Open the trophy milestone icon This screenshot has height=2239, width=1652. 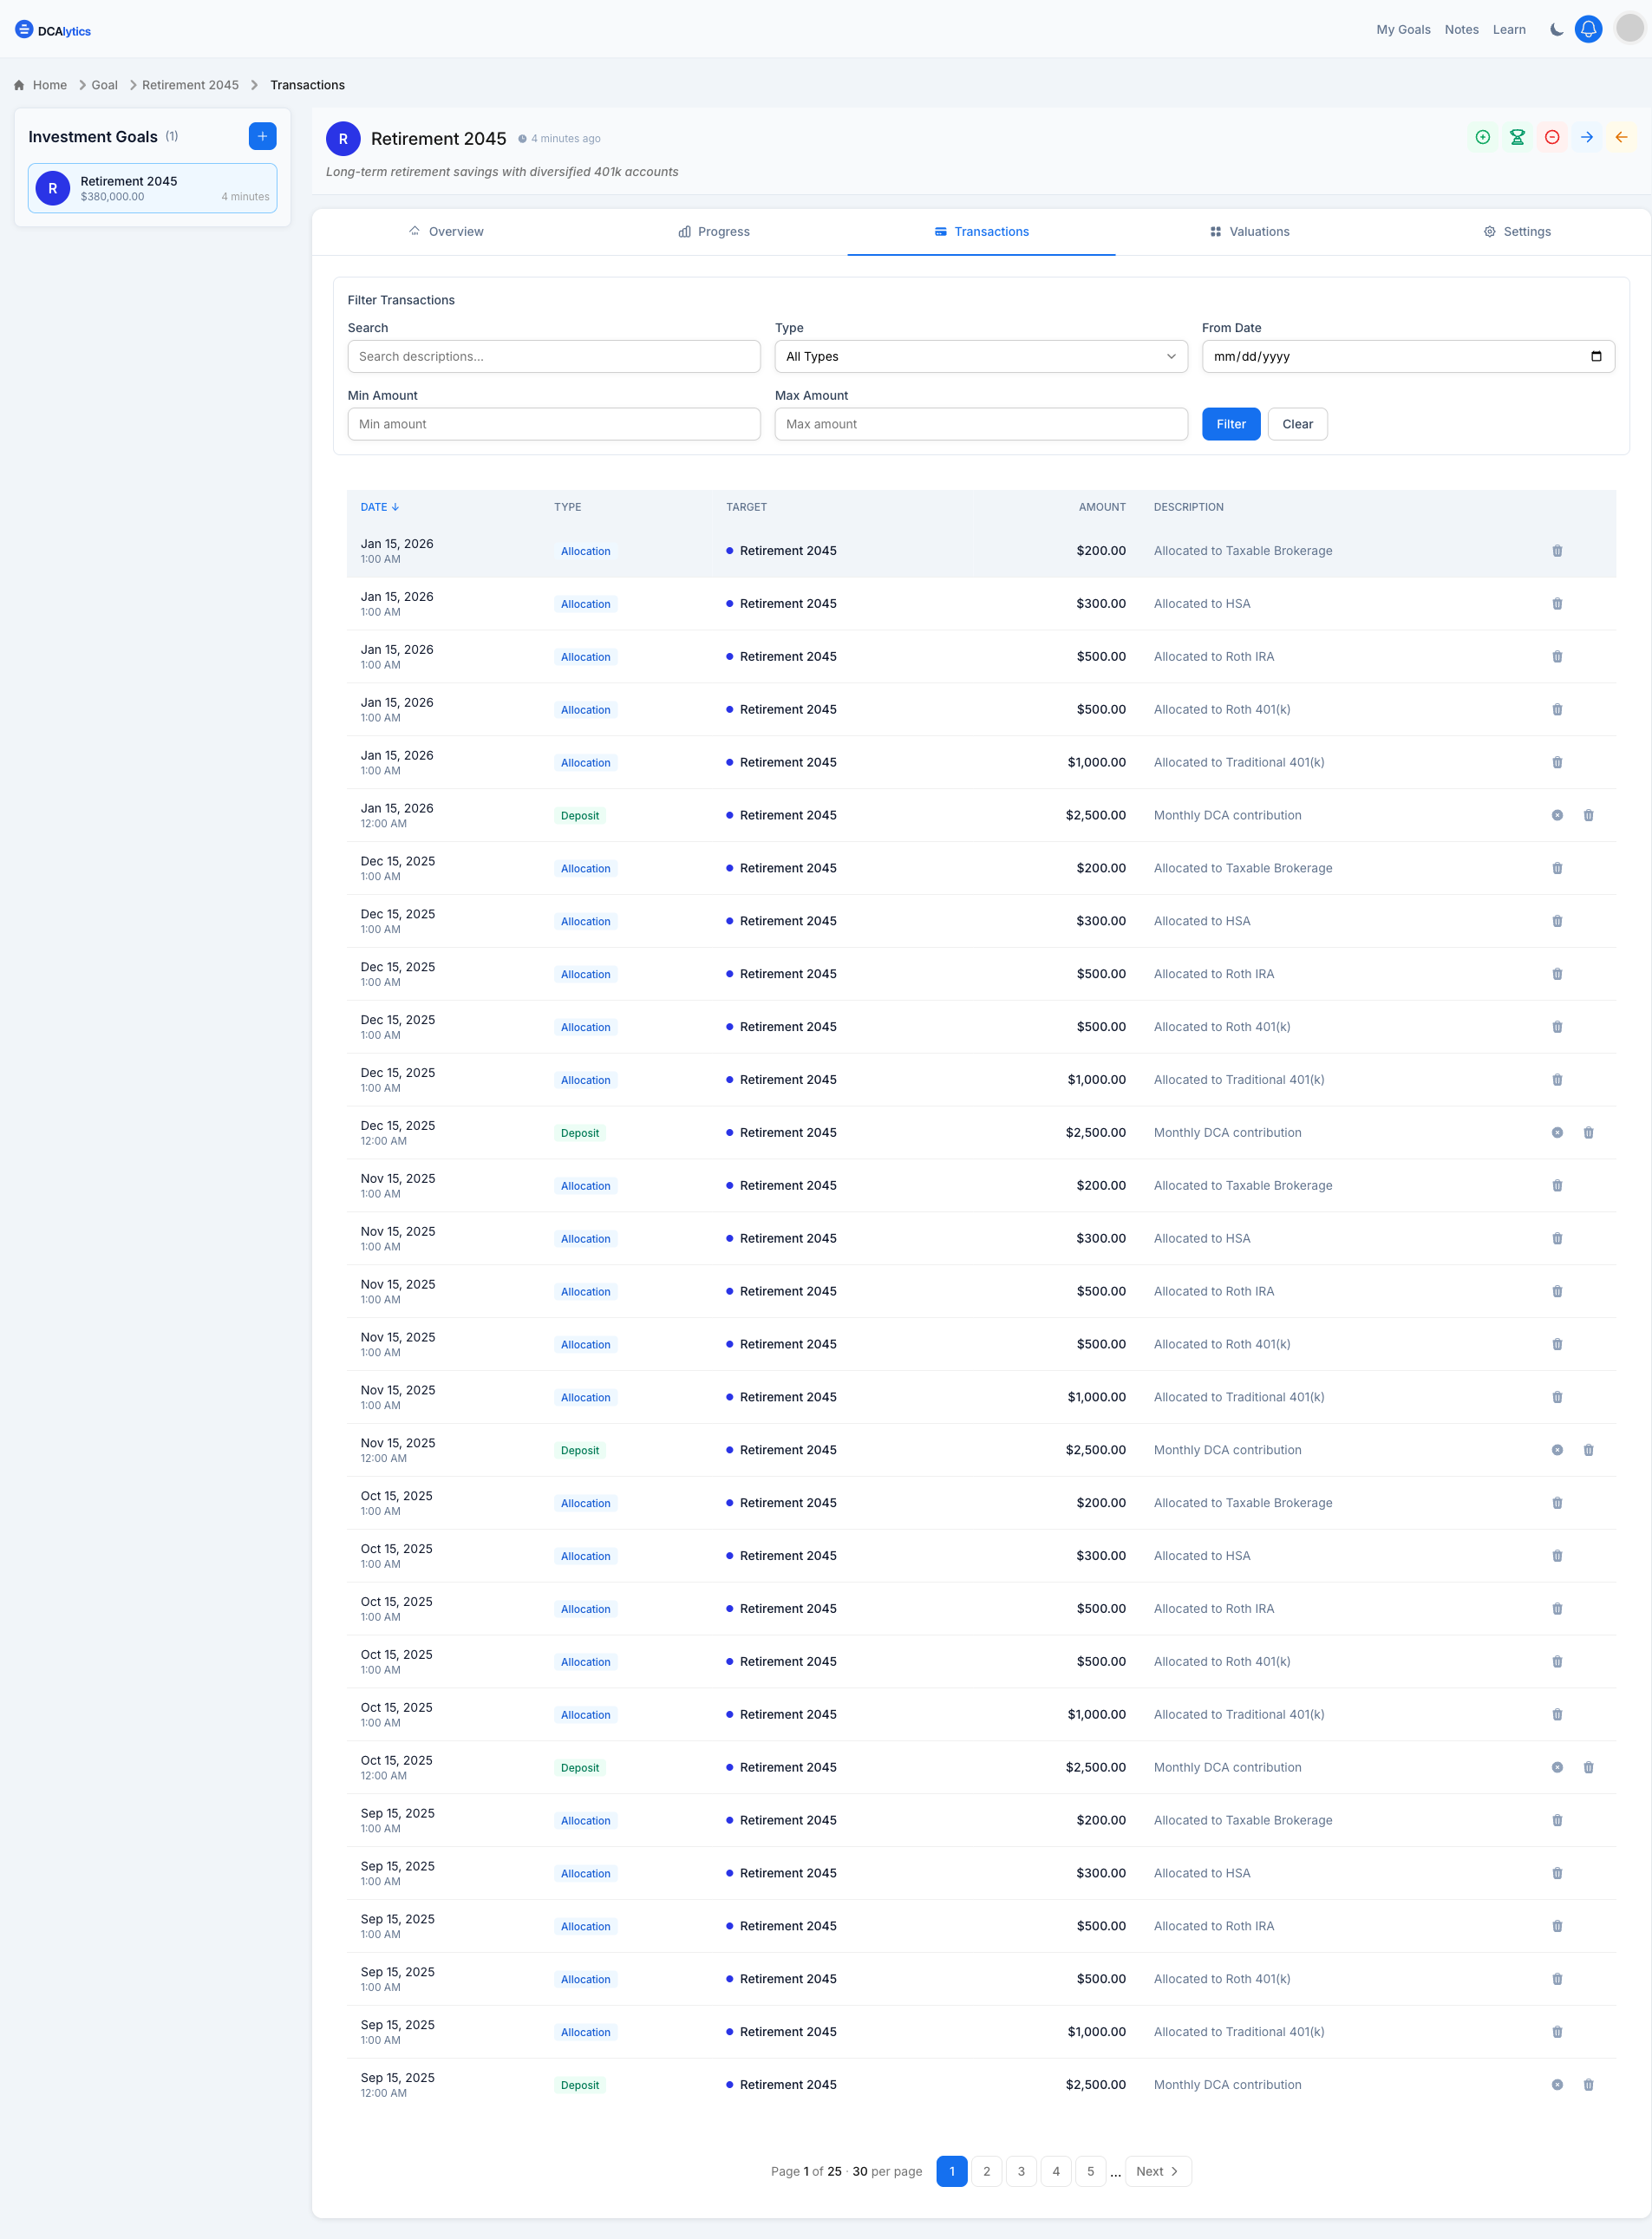[x=1518, y=137]
